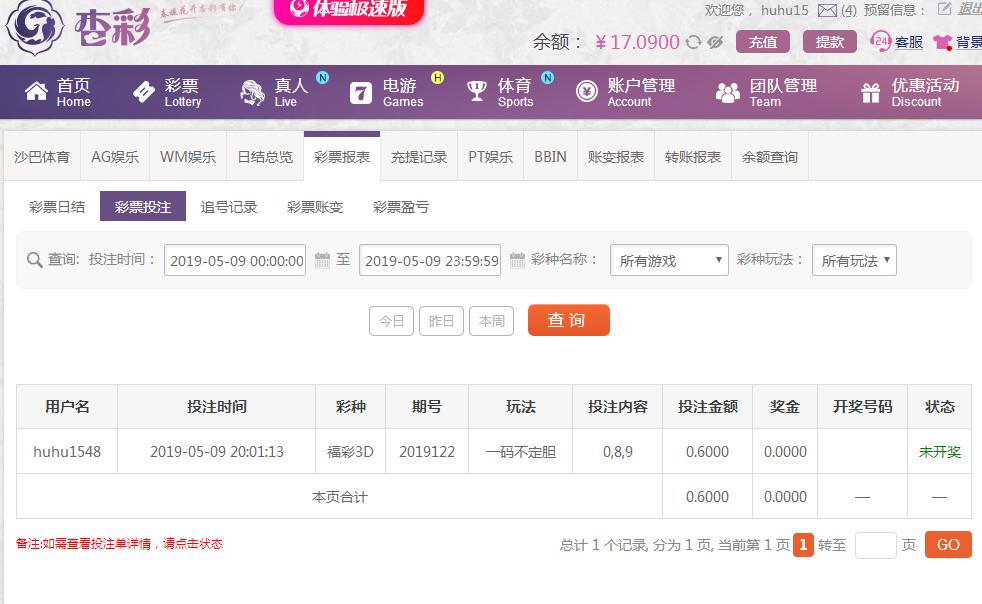Hide balance using the eye icon
The width and height of the screenshot is (982, 604).
click(x=715, y=42)
